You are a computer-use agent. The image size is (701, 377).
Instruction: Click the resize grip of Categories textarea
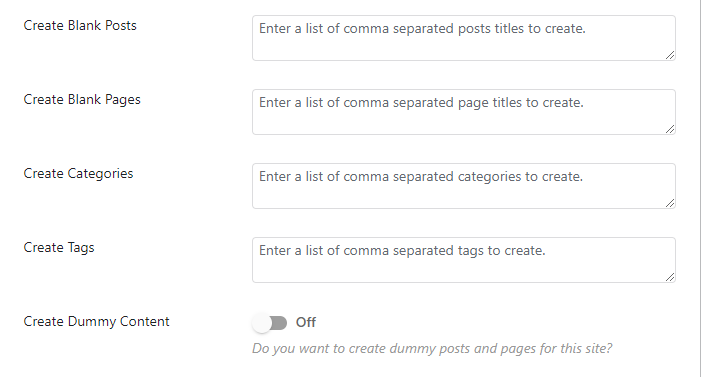pyautogui.click(x=670, y=203)
